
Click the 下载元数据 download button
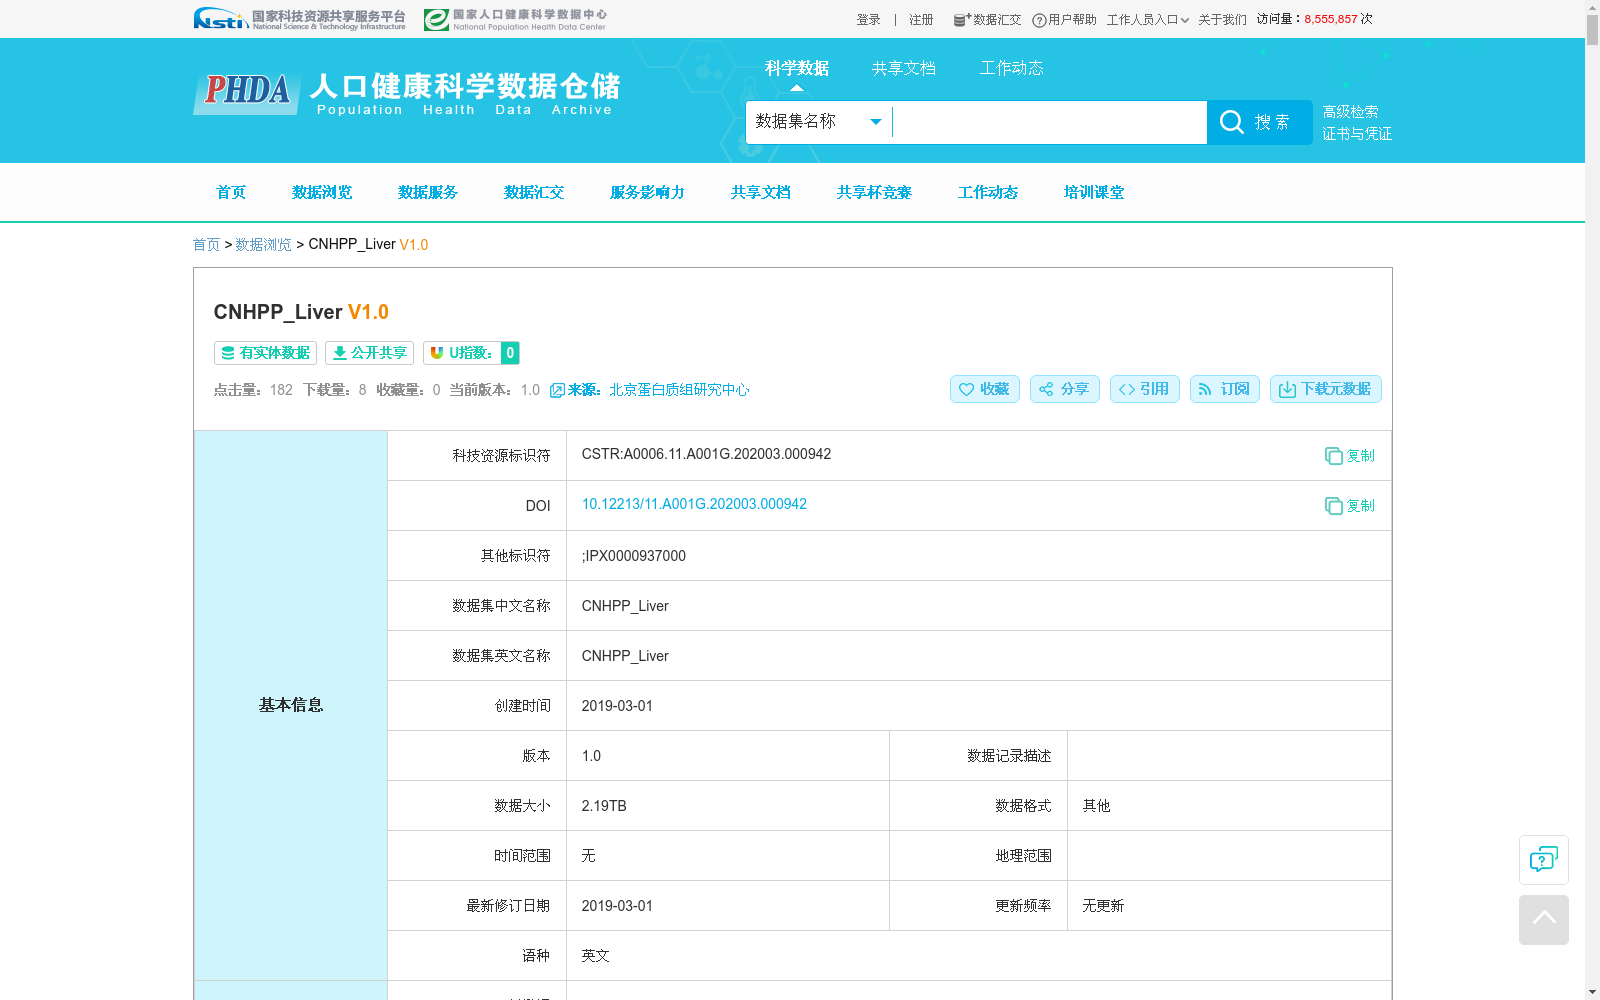point(1325,389)
